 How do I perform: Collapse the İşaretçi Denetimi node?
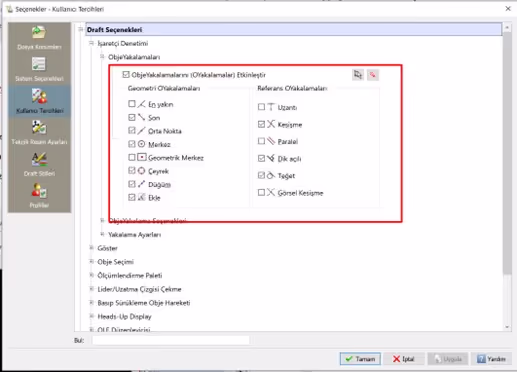(x=91, y=43)
